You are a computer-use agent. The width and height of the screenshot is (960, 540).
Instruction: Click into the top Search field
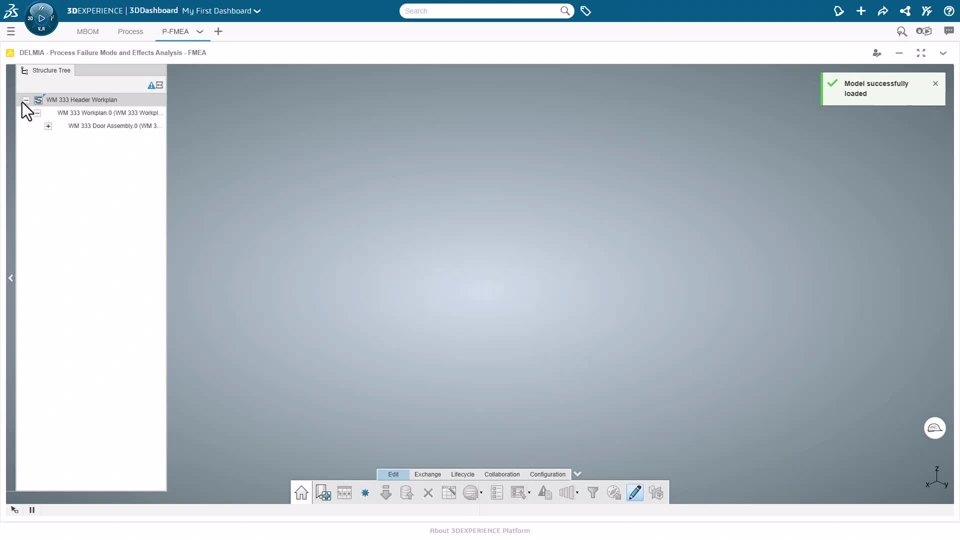click(x=481, y=11)
